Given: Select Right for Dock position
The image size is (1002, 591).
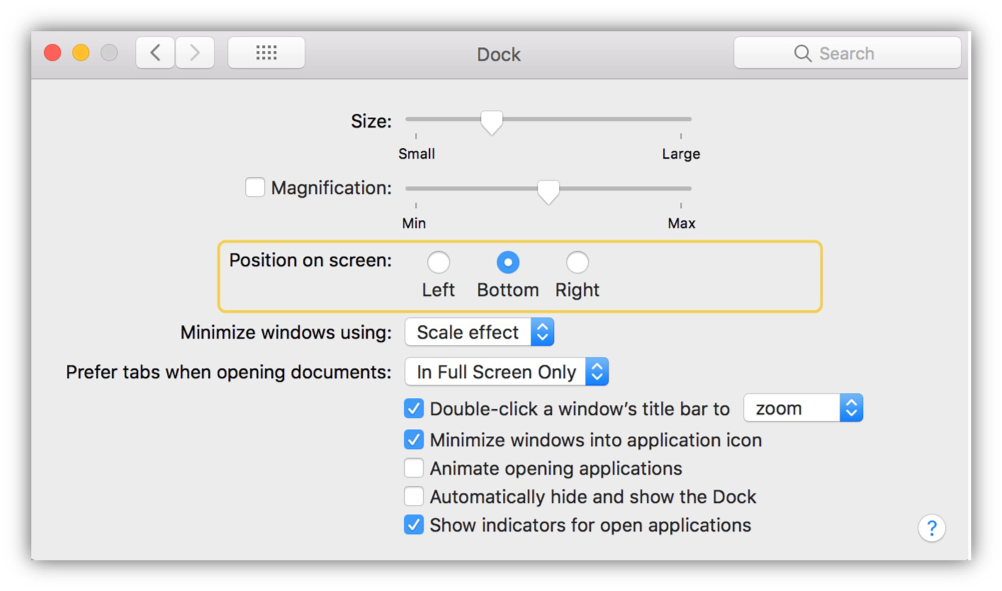Looking at the screenshot, I should (x=577, y=263).
